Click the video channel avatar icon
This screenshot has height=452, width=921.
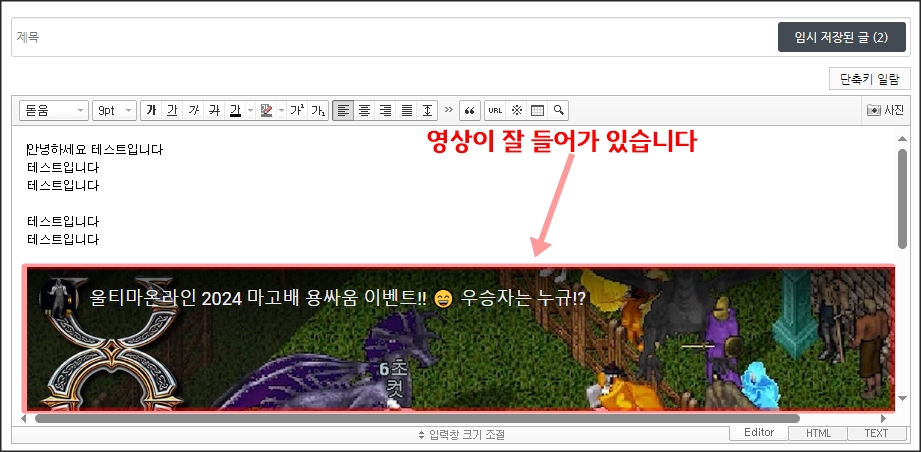58,298
